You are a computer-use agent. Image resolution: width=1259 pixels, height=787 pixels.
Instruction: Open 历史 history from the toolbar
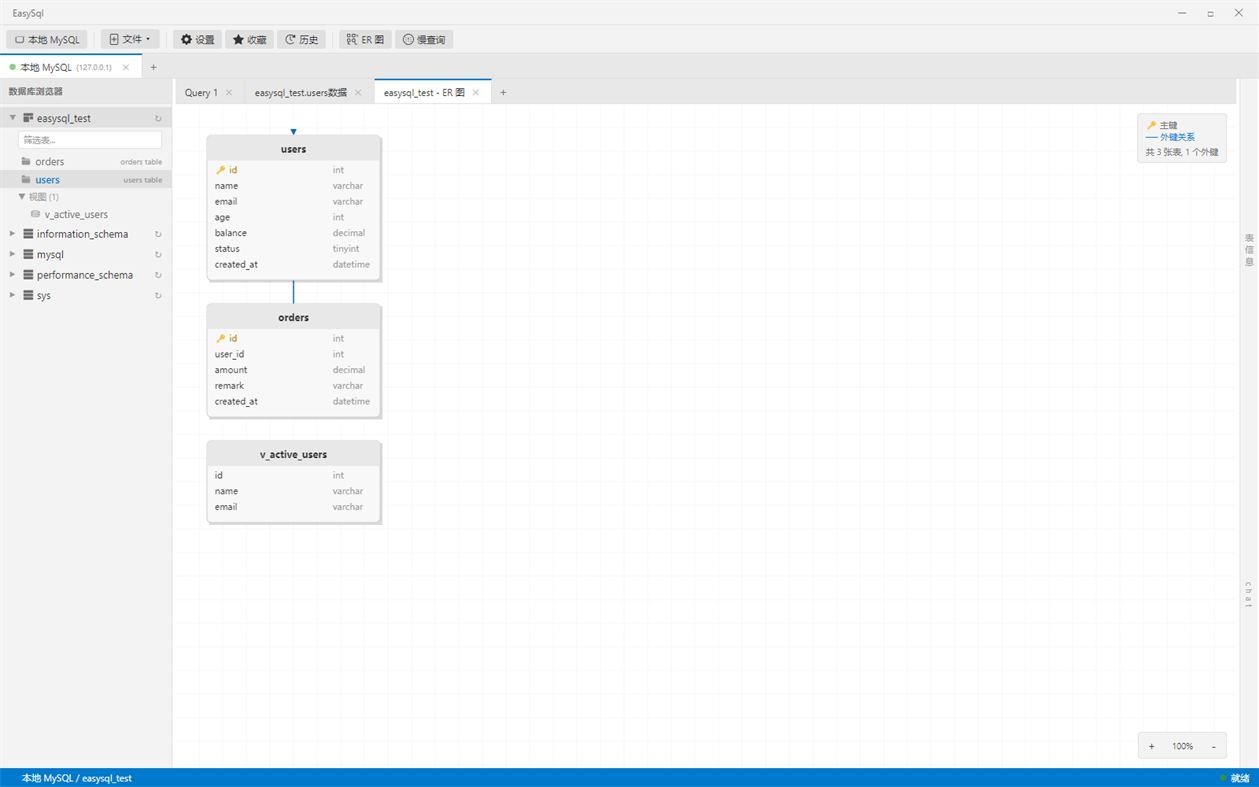[x=301, y=39]
